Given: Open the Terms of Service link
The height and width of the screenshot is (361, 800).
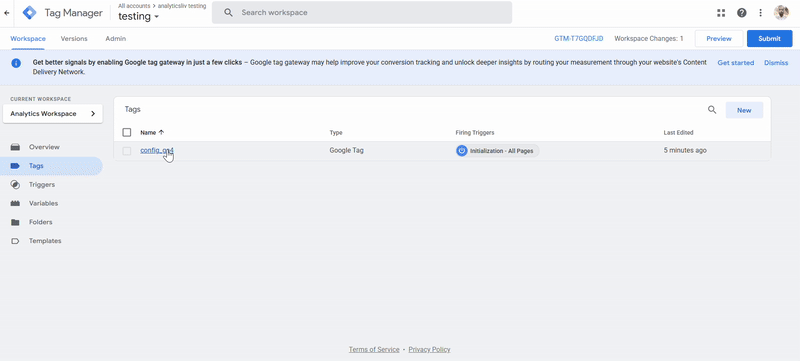Looking at the screenshot, I should 374,349.
